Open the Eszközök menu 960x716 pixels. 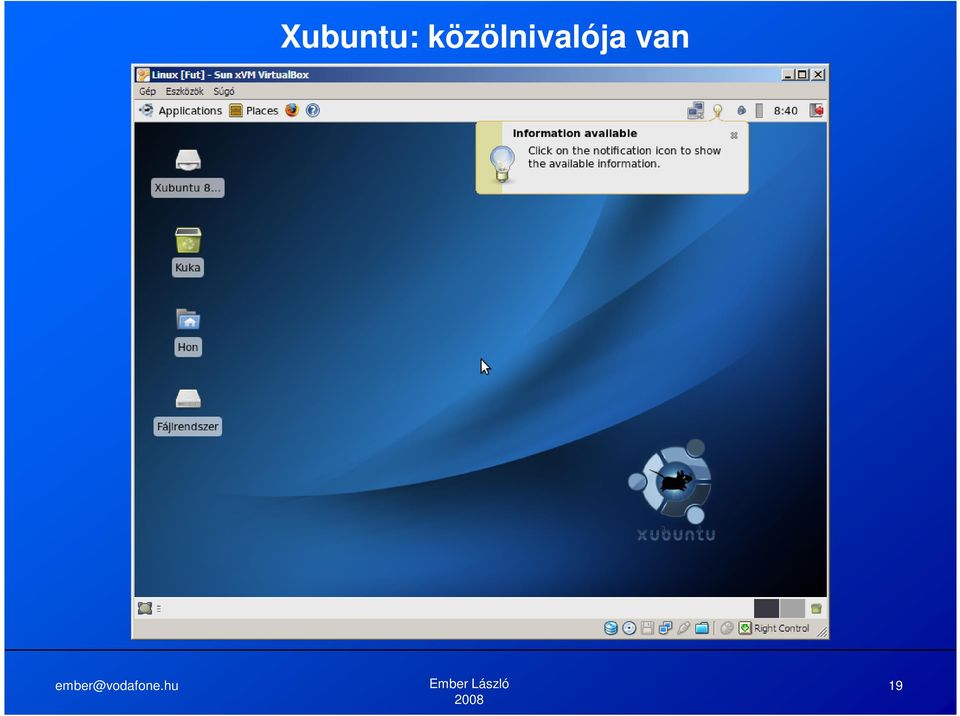coord(184,91)
